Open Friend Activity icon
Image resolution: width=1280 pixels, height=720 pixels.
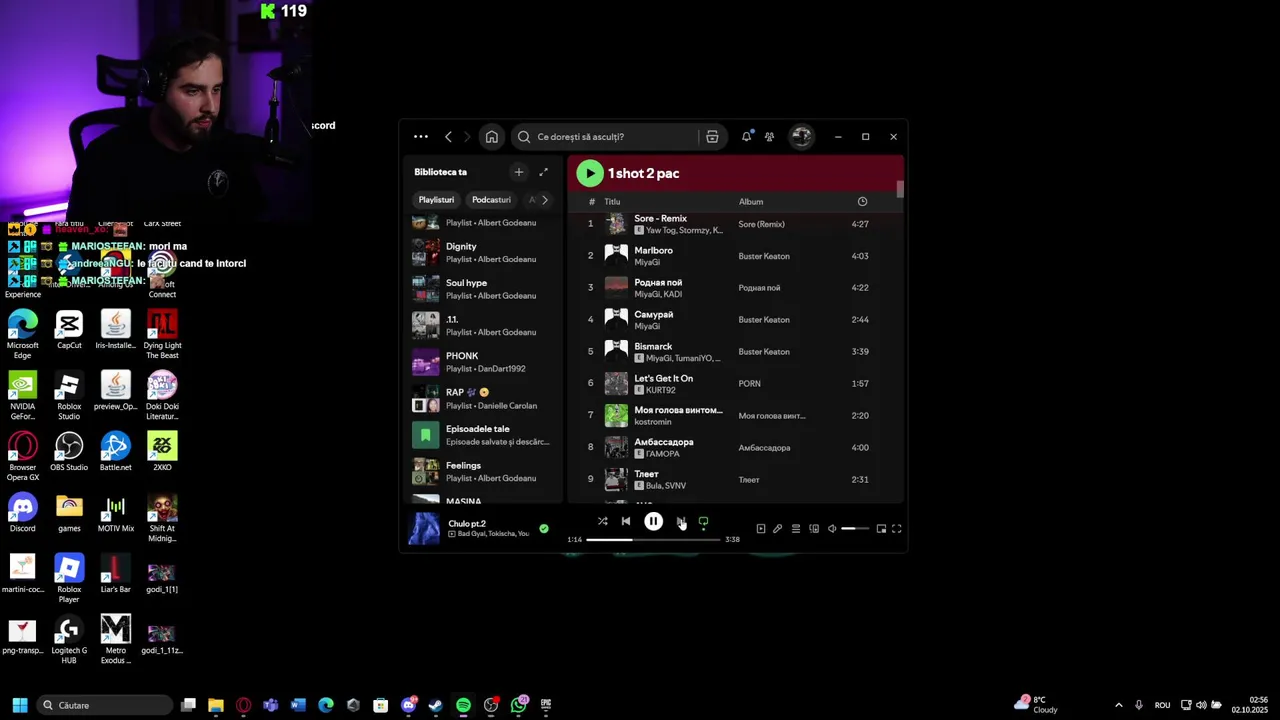tap(769, 137)
